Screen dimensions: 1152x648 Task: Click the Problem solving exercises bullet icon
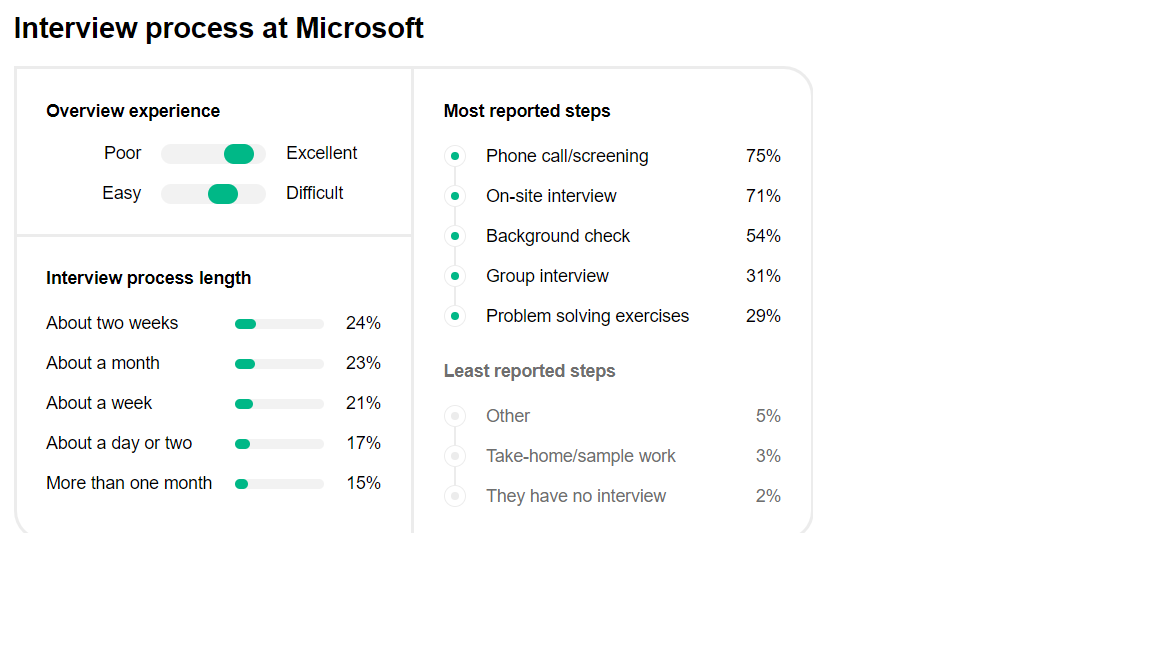point(455,316)
